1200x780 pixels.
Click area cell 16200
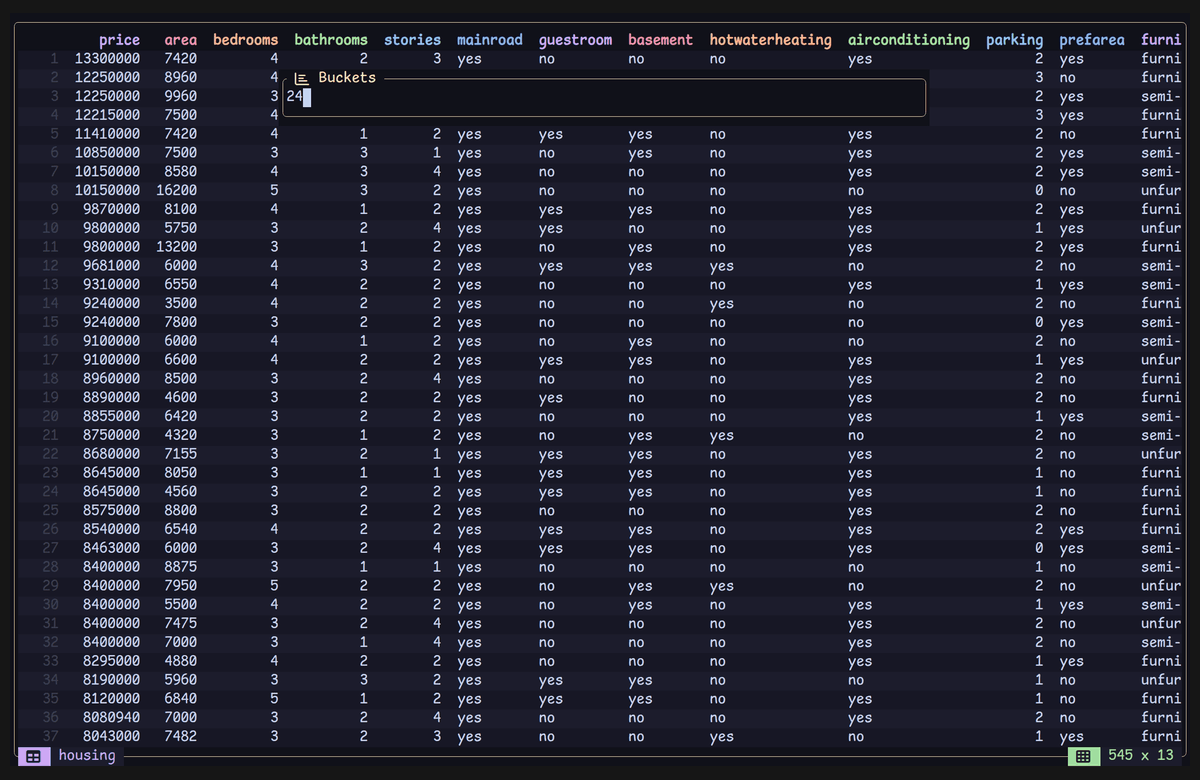pos(177,190)
